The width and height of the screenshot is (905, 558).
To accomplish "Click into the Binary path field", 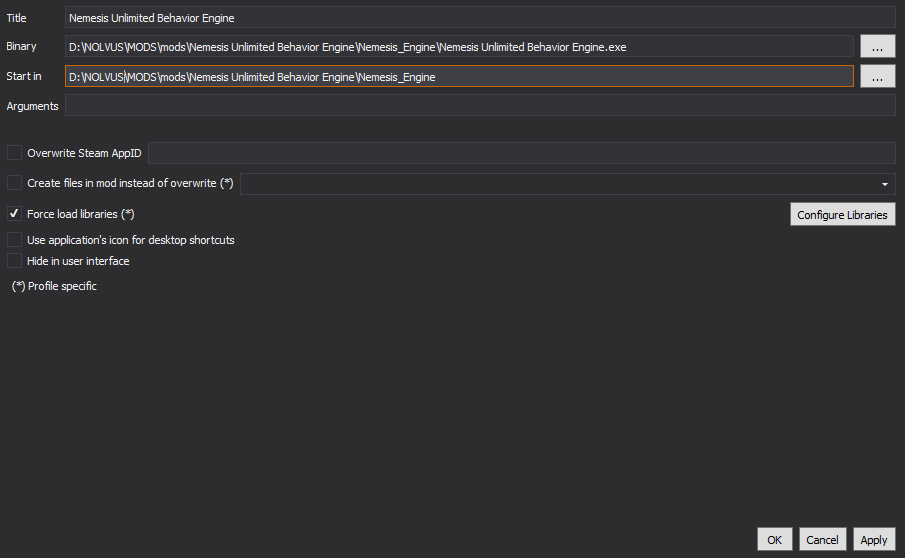I will pyautogui.click(x=459, y=47).
